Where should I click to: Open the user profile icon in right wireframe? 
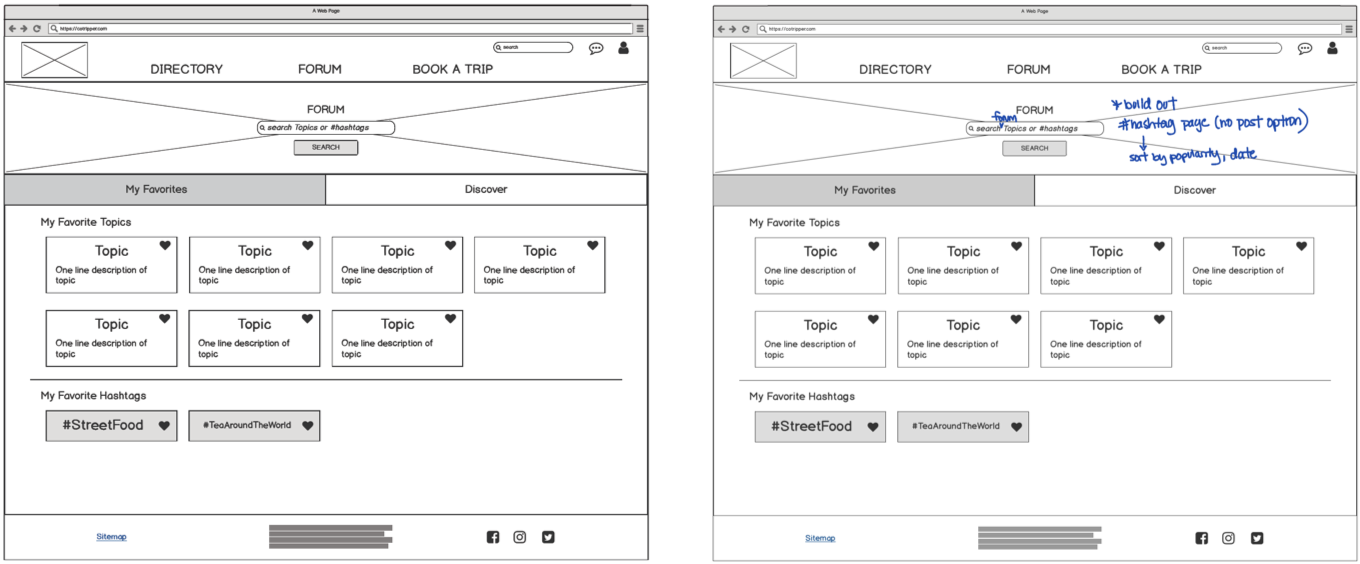point(1332,47)
